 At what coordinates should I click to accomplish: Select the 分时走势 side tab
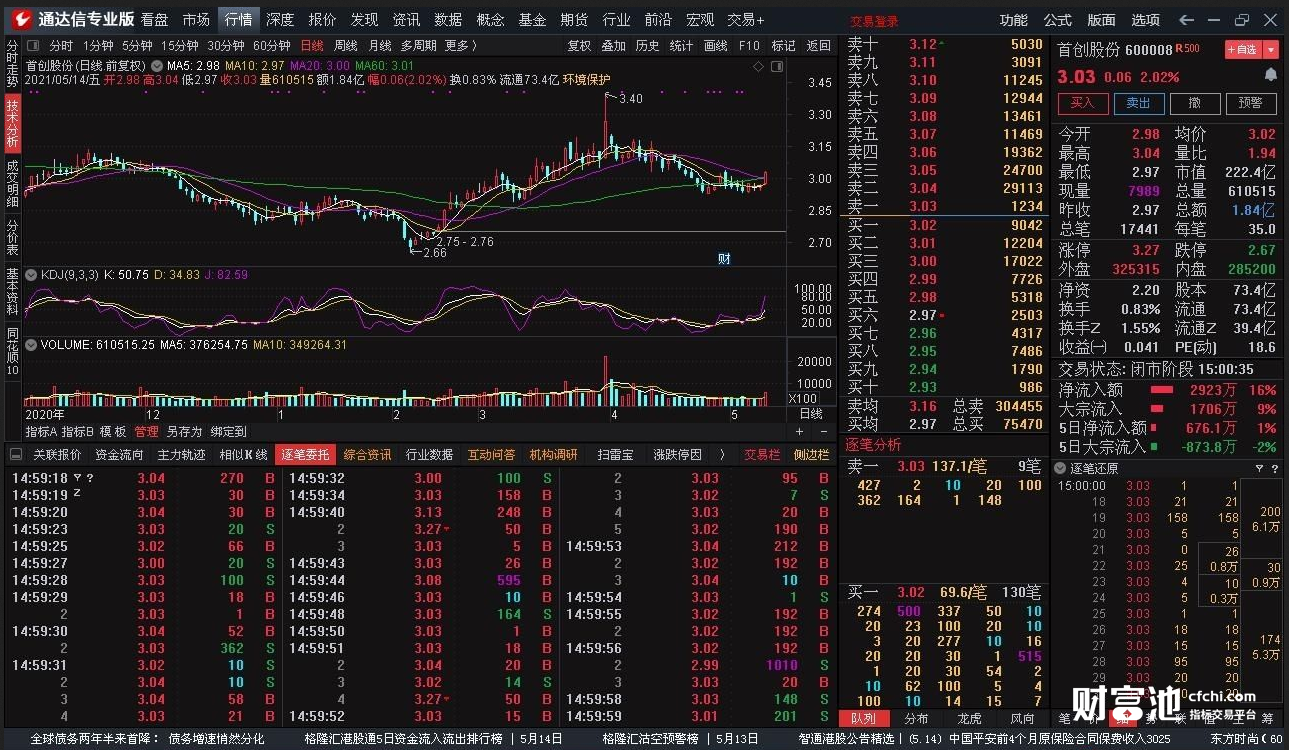tap(12, 64)
